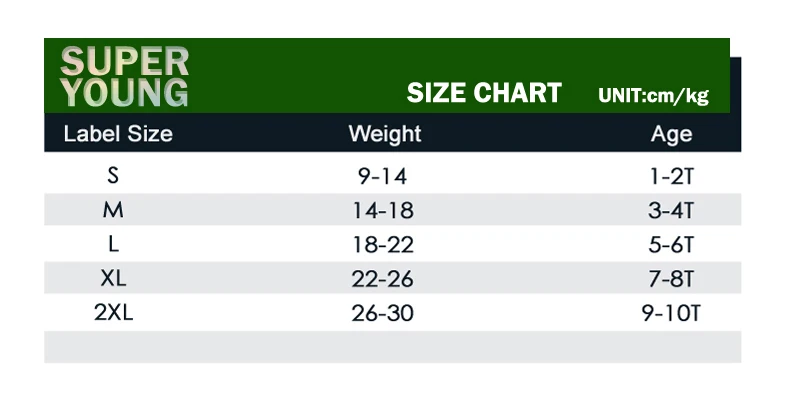The image size is (792, 398).
Task: Click the 1-2T age value
Action: click(672, 176)
